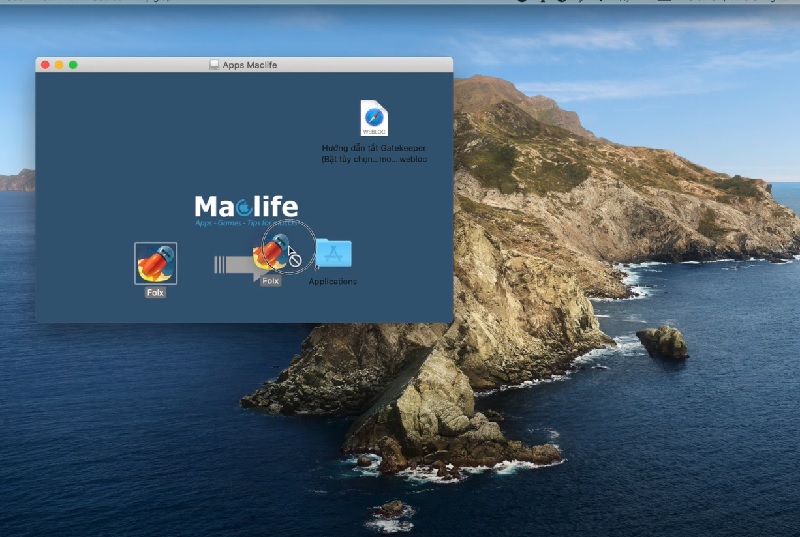Select the Safari WEBLOC file icon
This screenshot has width=800, height=537.
(374, 118)
